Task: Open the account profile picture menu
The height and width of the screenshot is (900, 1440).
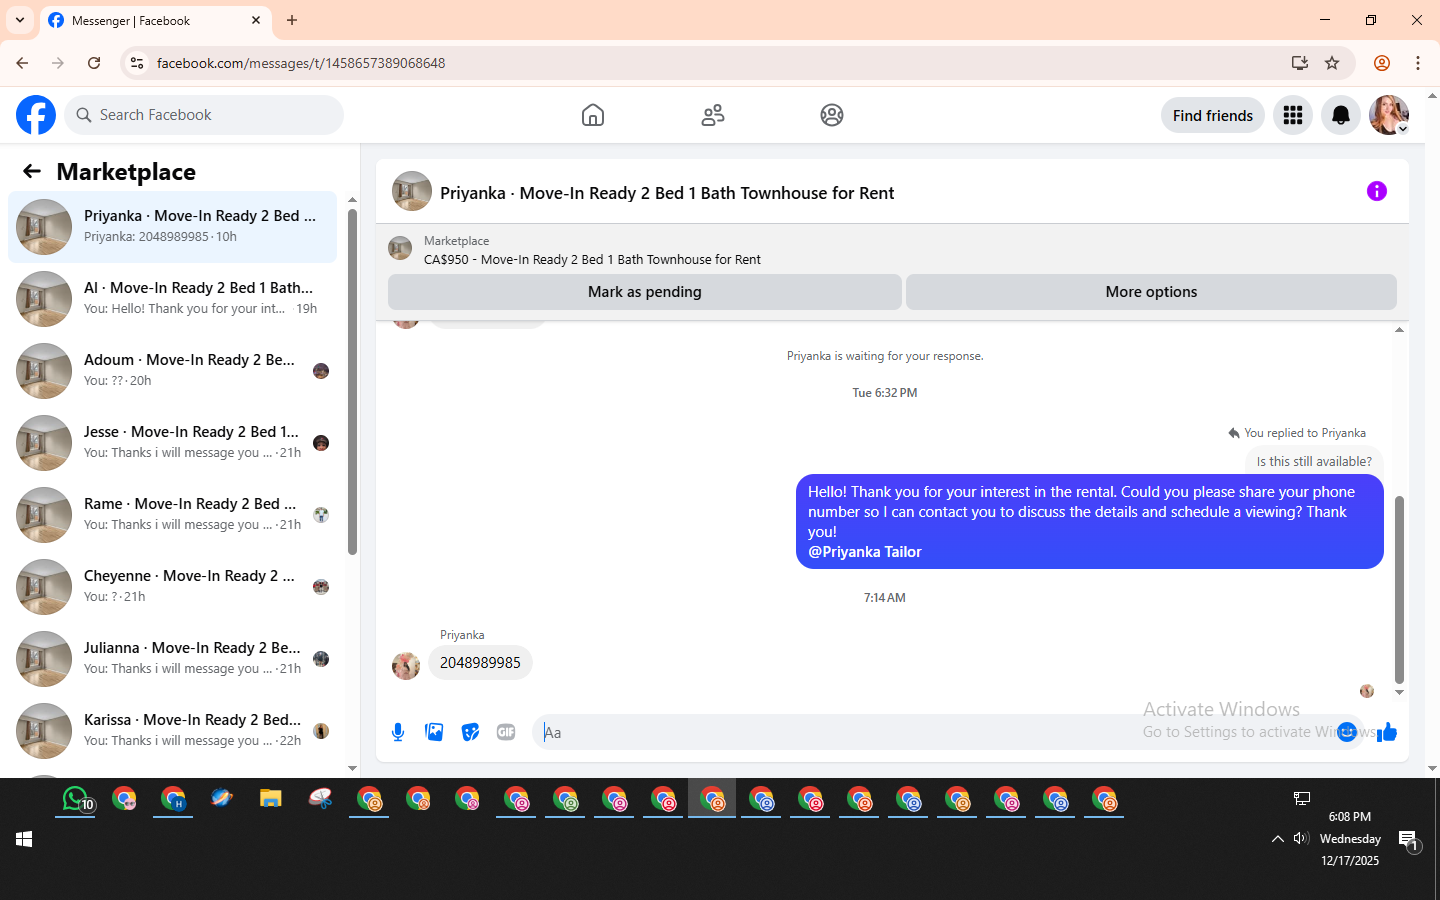Action: [x=1389, y=115]
